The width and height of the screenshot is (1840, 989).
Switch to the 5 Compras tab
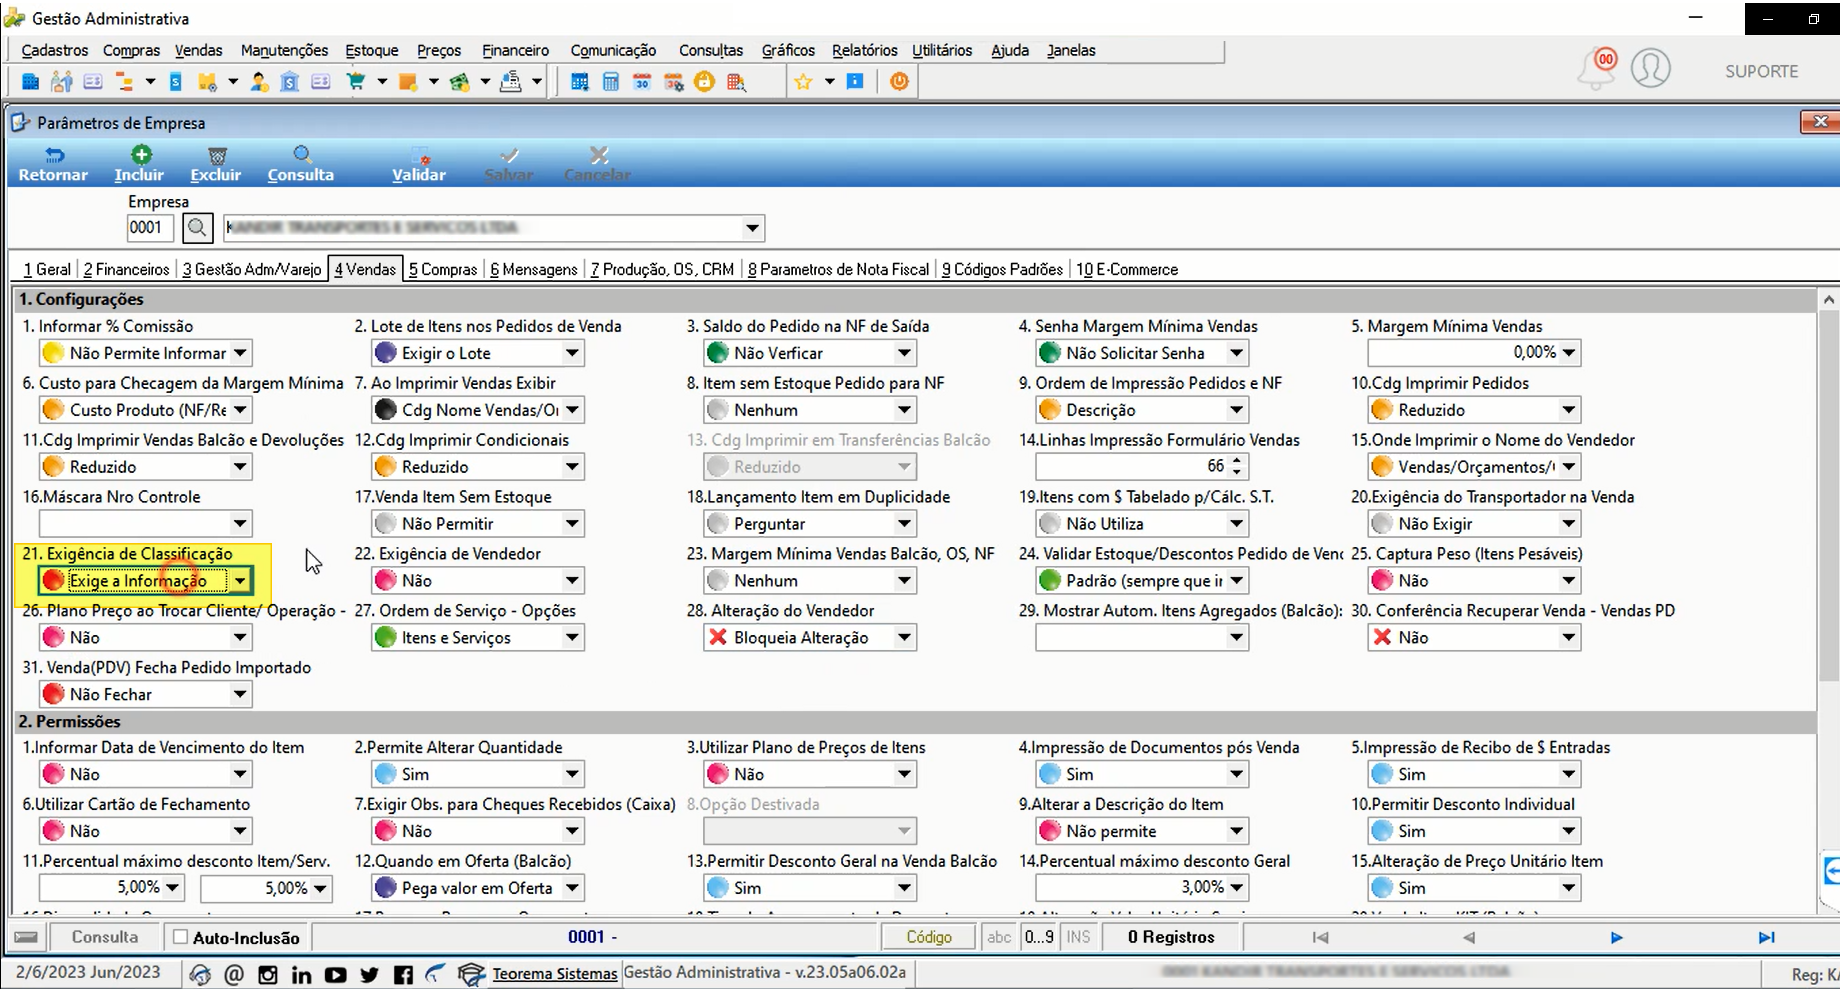[443, 269]
